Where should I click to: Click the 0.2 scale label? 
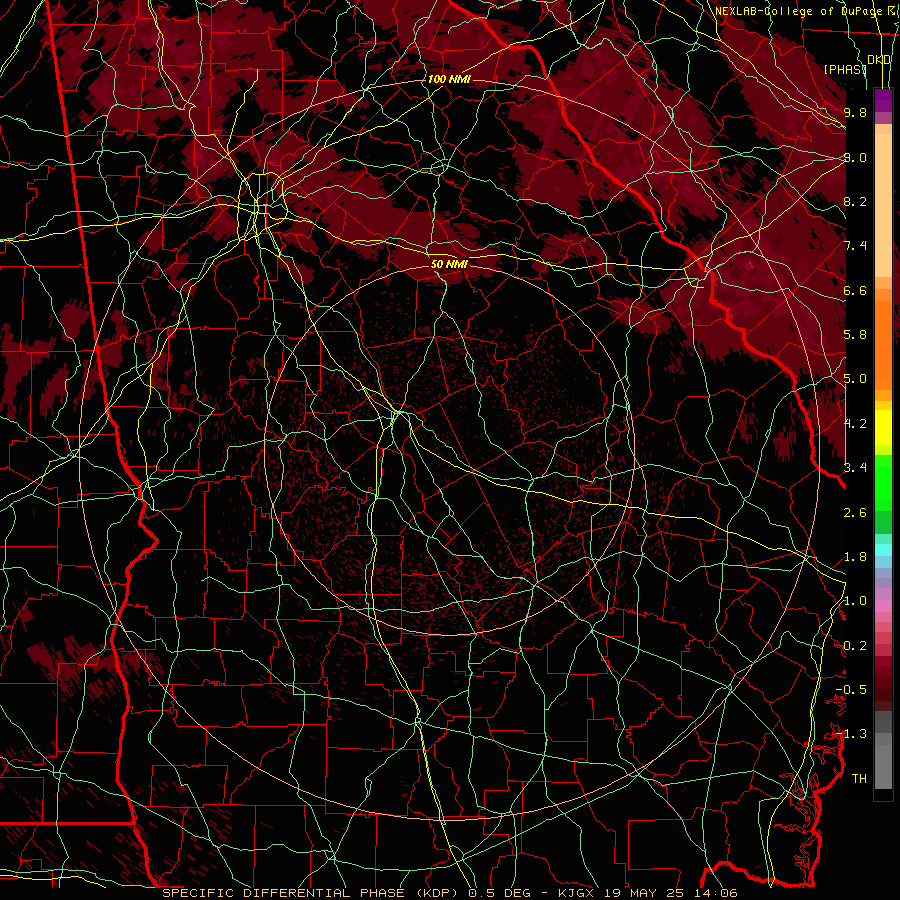pyautogui.click(x=855, y=646)
